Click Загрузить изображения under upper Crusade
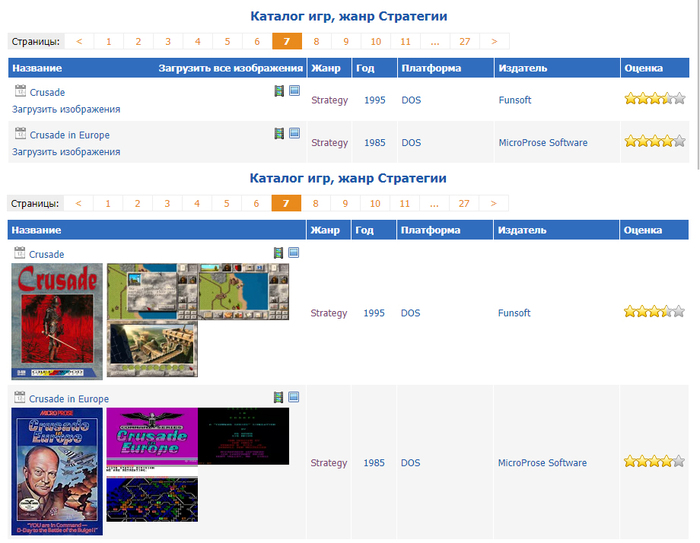Screen dimensions: 700x543 tap(66, 109)
